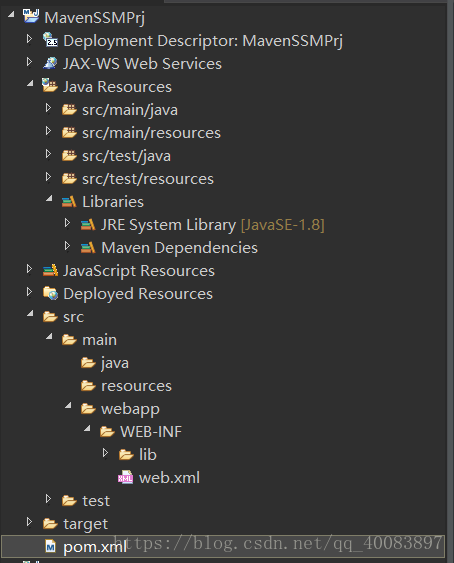Click the JRE System Library icon
Screen dimensions: 454x563
(x=88, y=224)
